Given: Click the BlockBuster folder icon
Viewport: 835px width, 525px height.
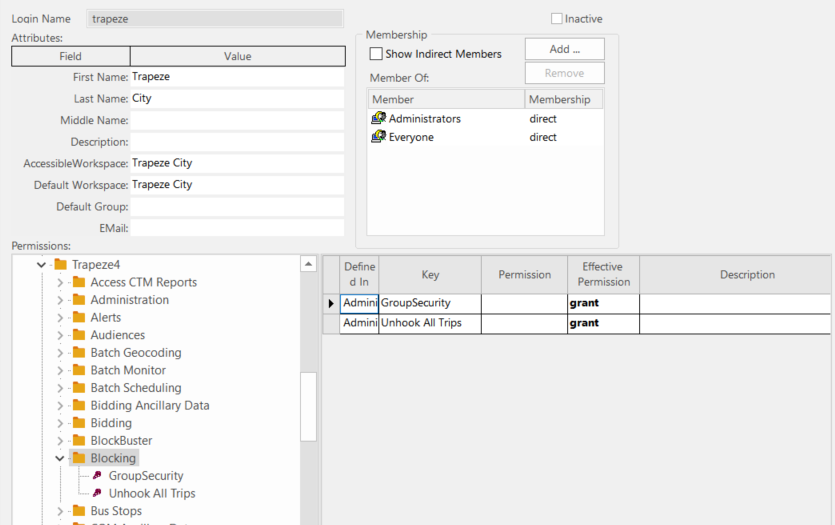Looking at the screenshot, I should click(x=79, y=440).
